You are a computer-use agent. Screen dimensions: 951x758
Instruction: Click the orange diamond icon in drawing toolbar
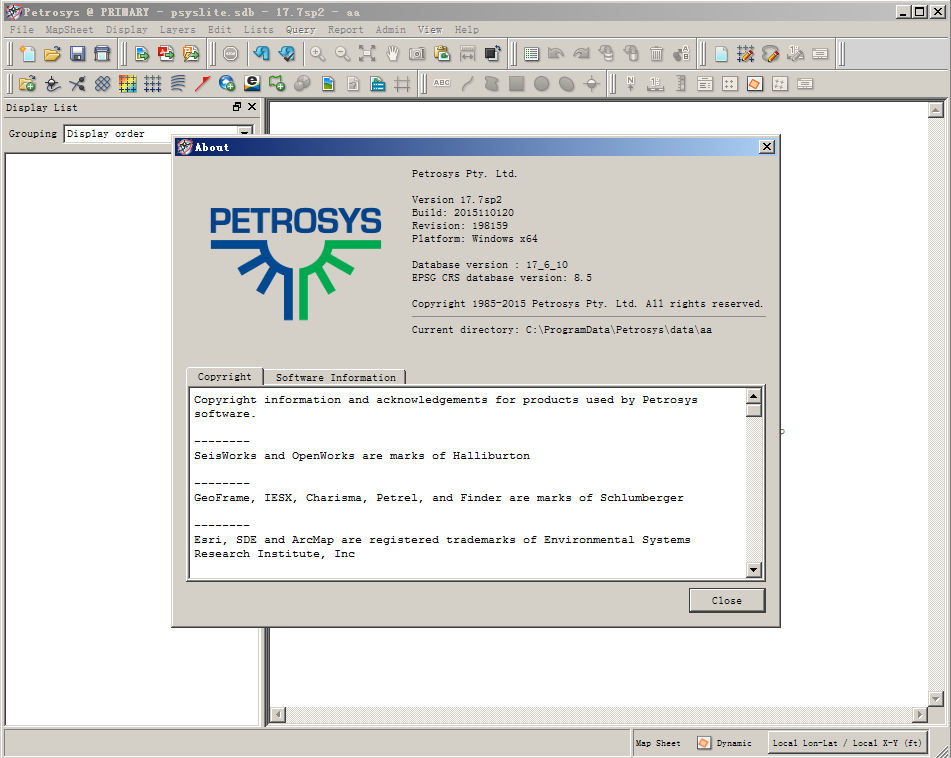coord(754,84)
